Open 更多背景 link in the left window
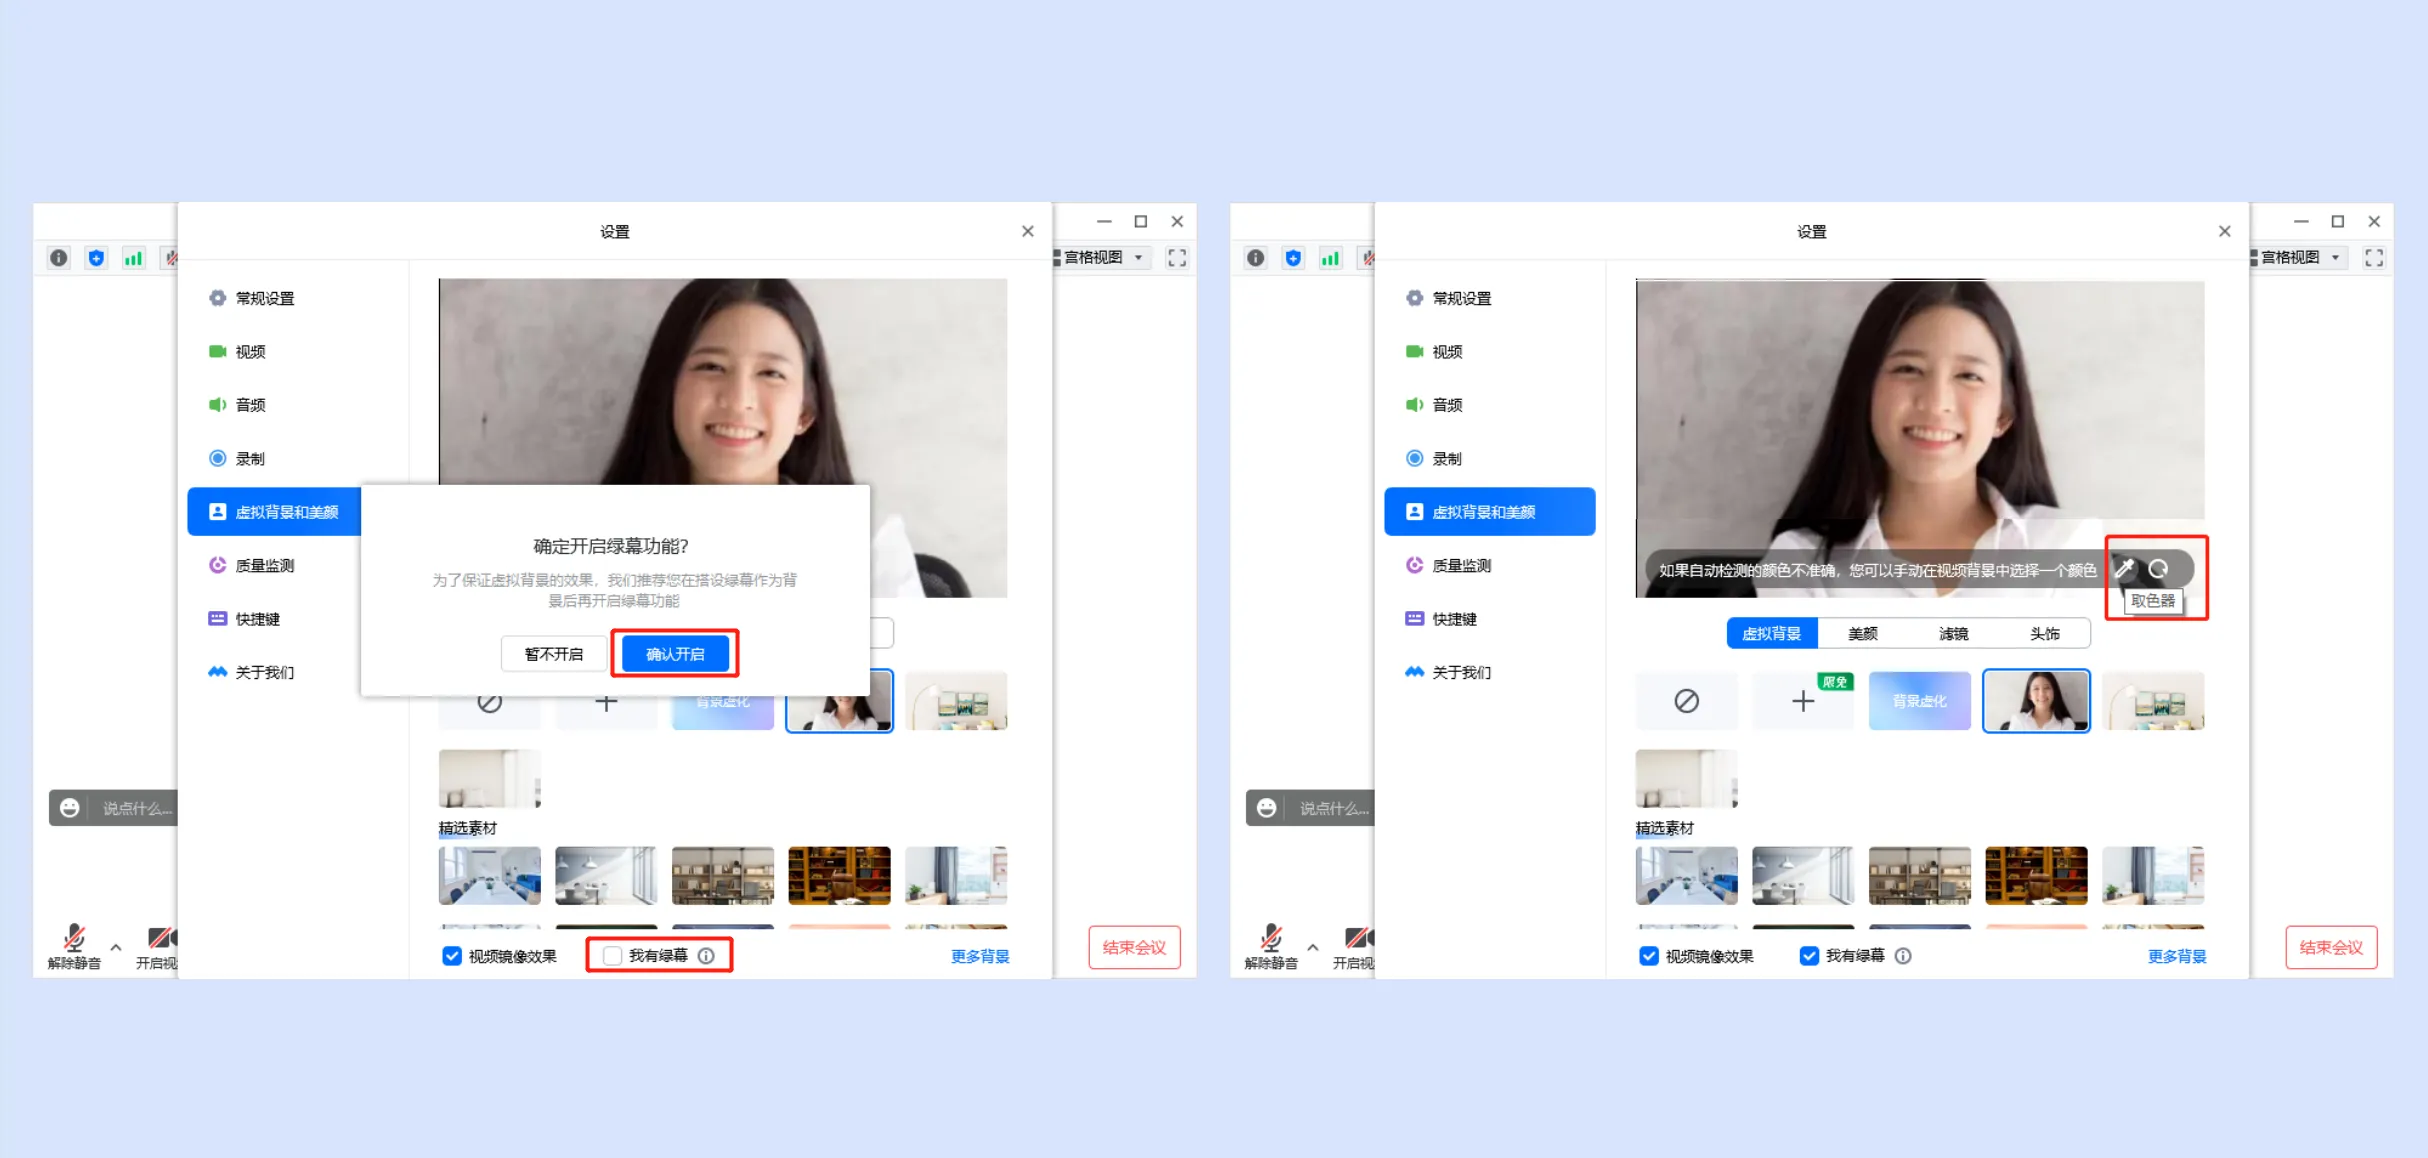 pos(980,957)
